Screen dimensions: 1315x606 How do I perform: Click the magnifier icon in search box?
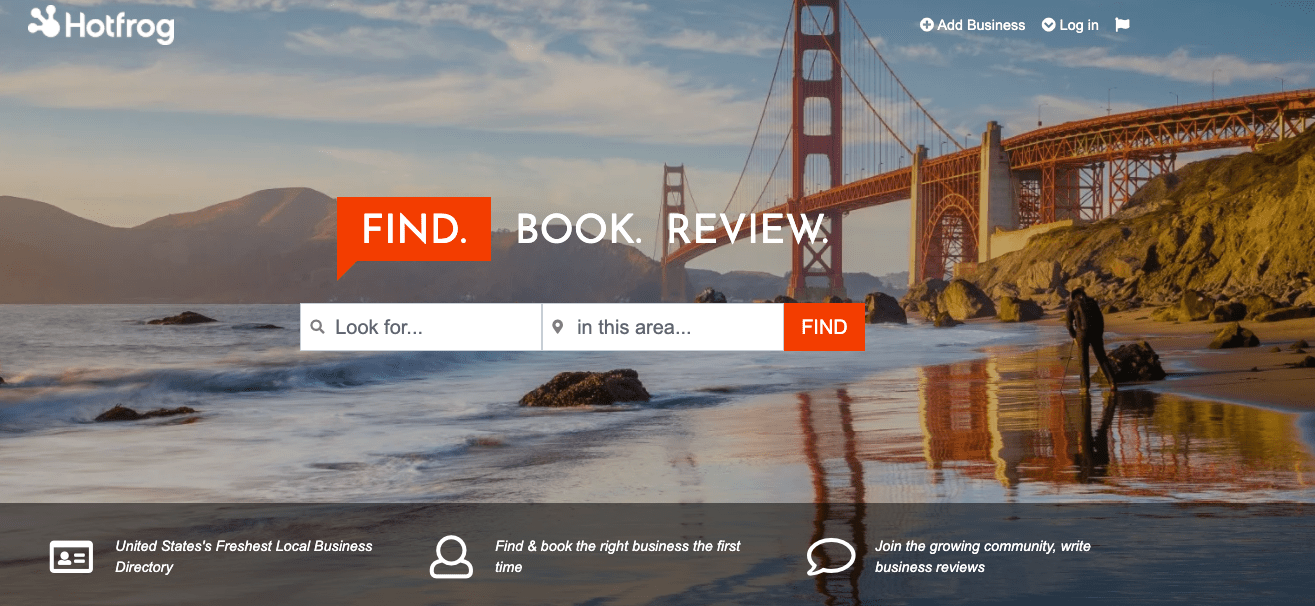[x=317, y=327]
